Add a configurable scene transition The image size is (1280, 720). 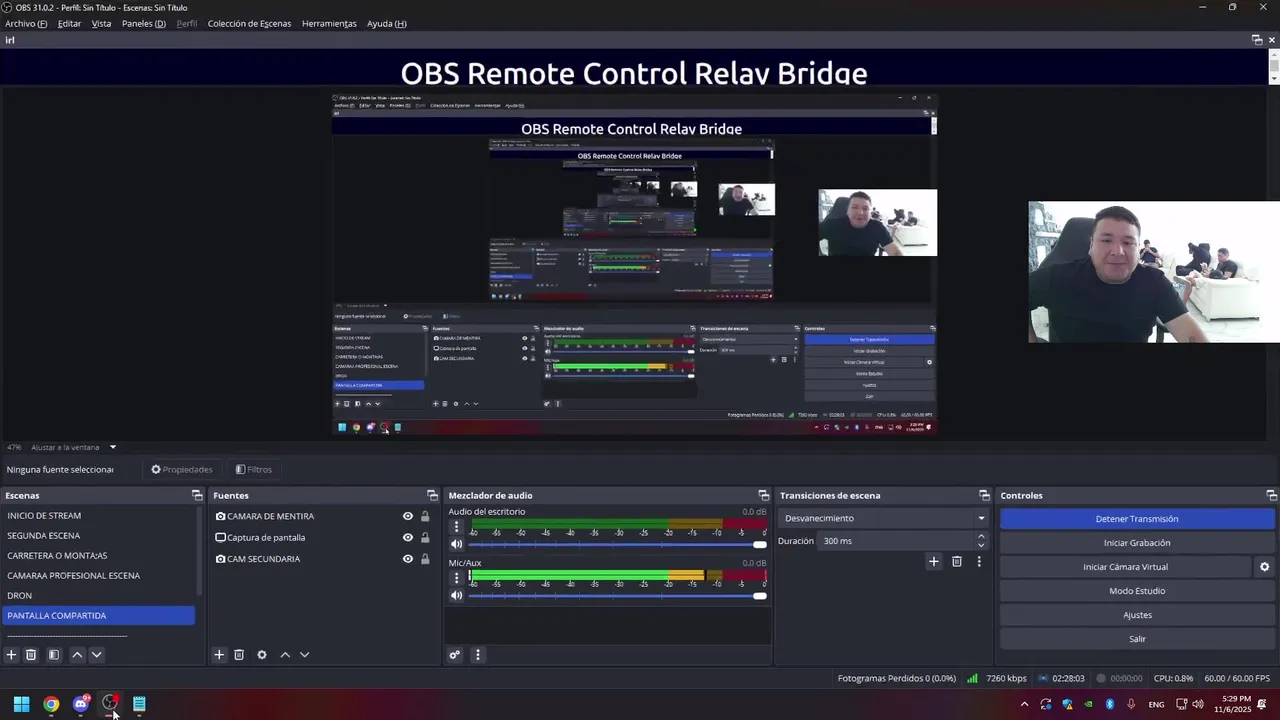[933, 562]
